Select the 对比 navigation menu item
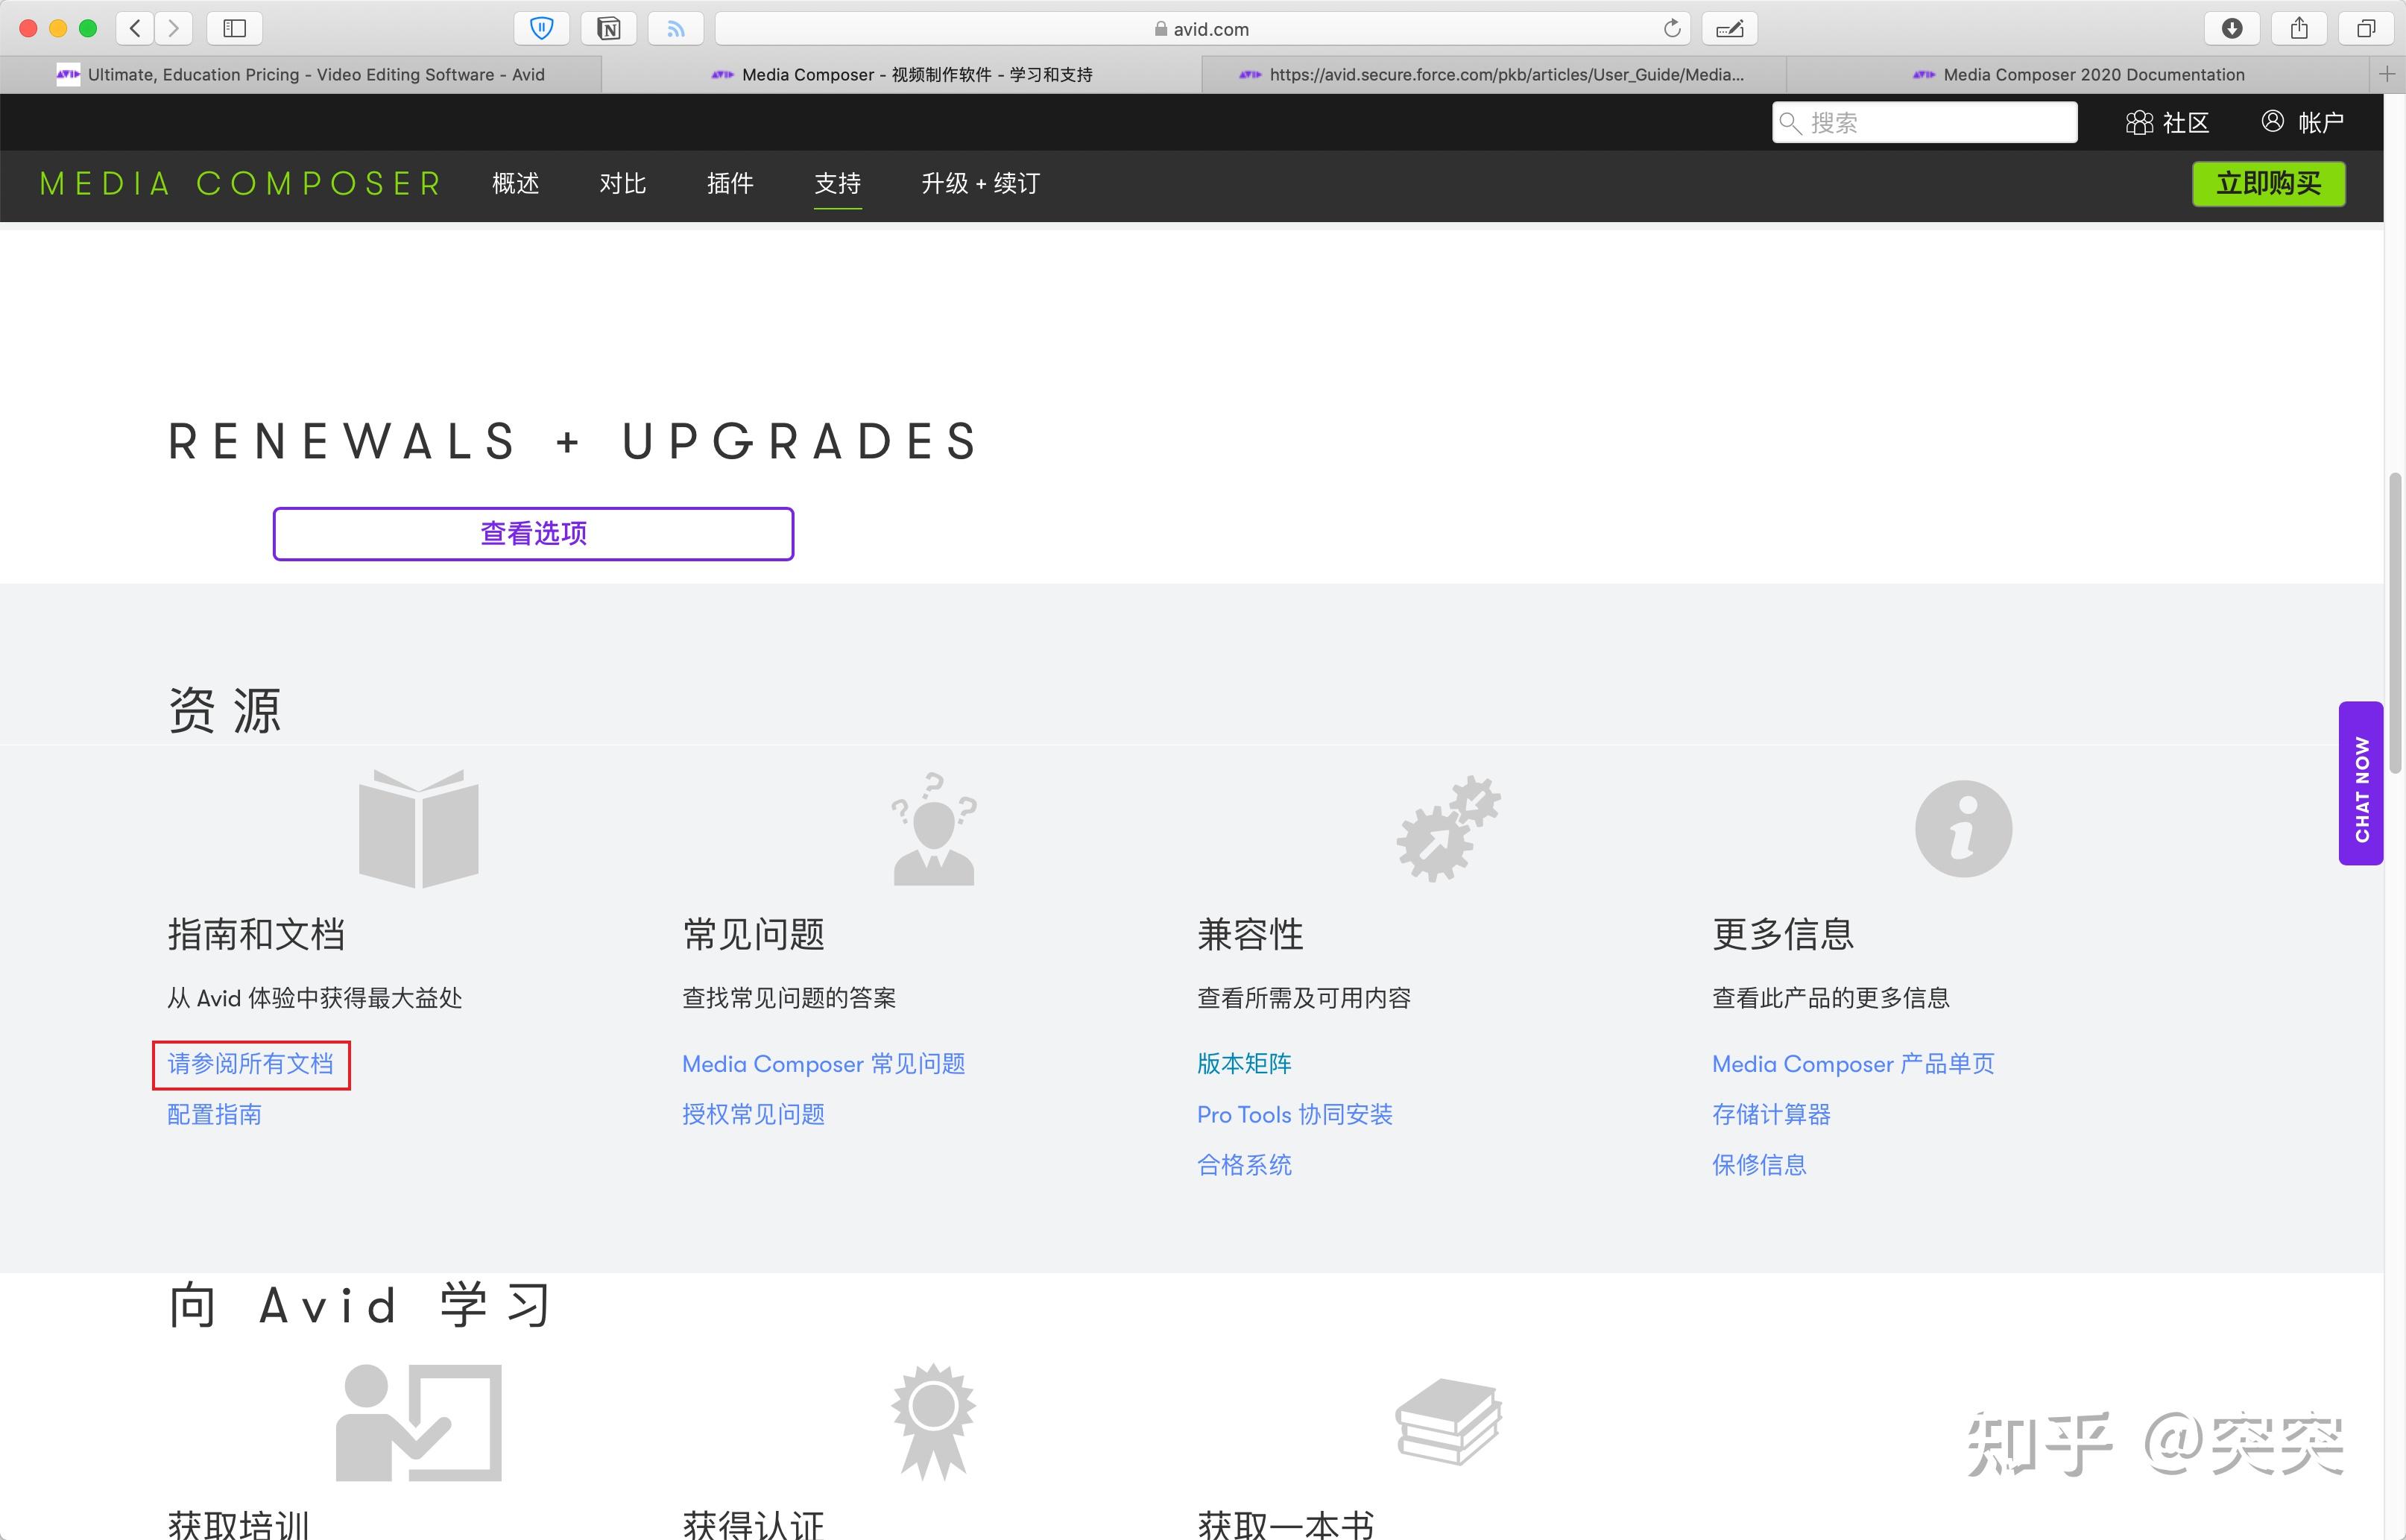This screenshot has height=1540, width=2406. [623, 184]
